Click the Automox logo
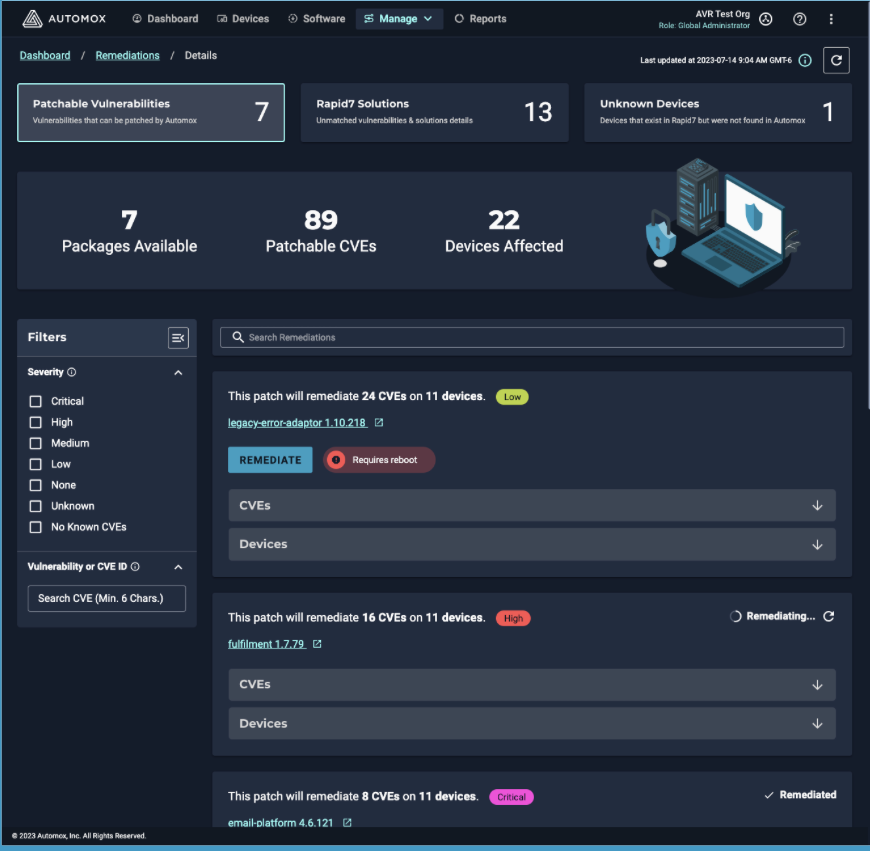The image size is (870, 851). tap(64, 19)
